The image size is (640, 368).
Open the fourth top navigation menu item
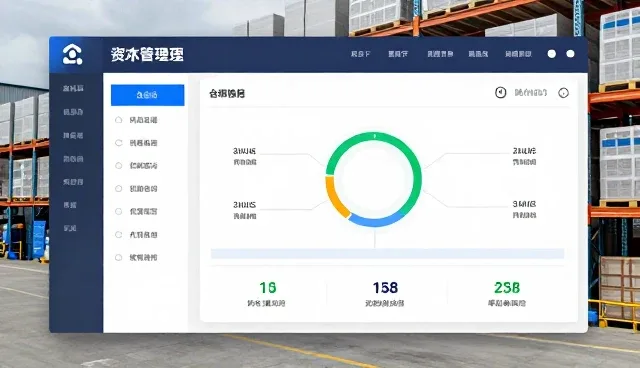coord(478,54)
